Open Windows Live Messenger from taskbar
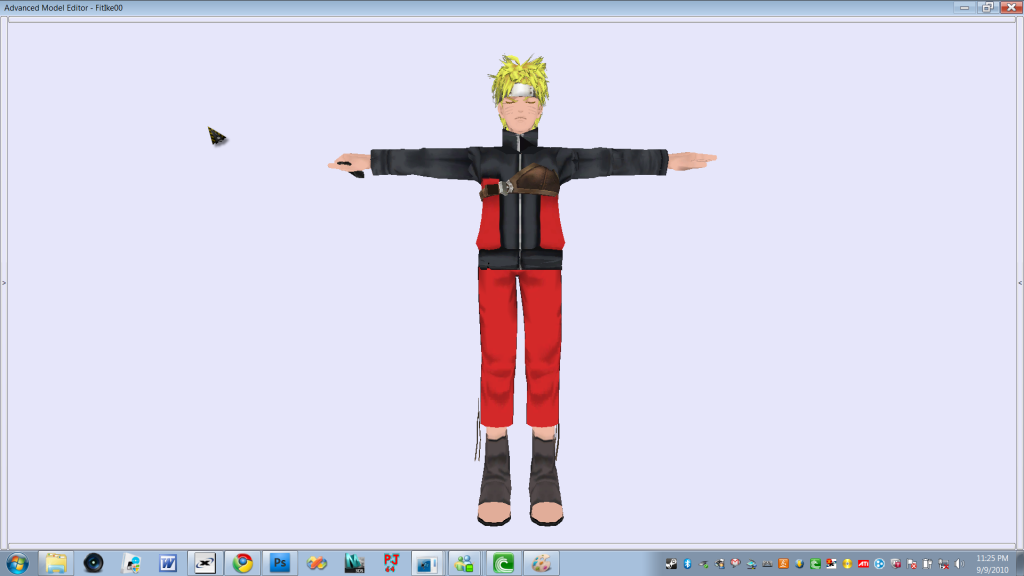 pos(465,563)
